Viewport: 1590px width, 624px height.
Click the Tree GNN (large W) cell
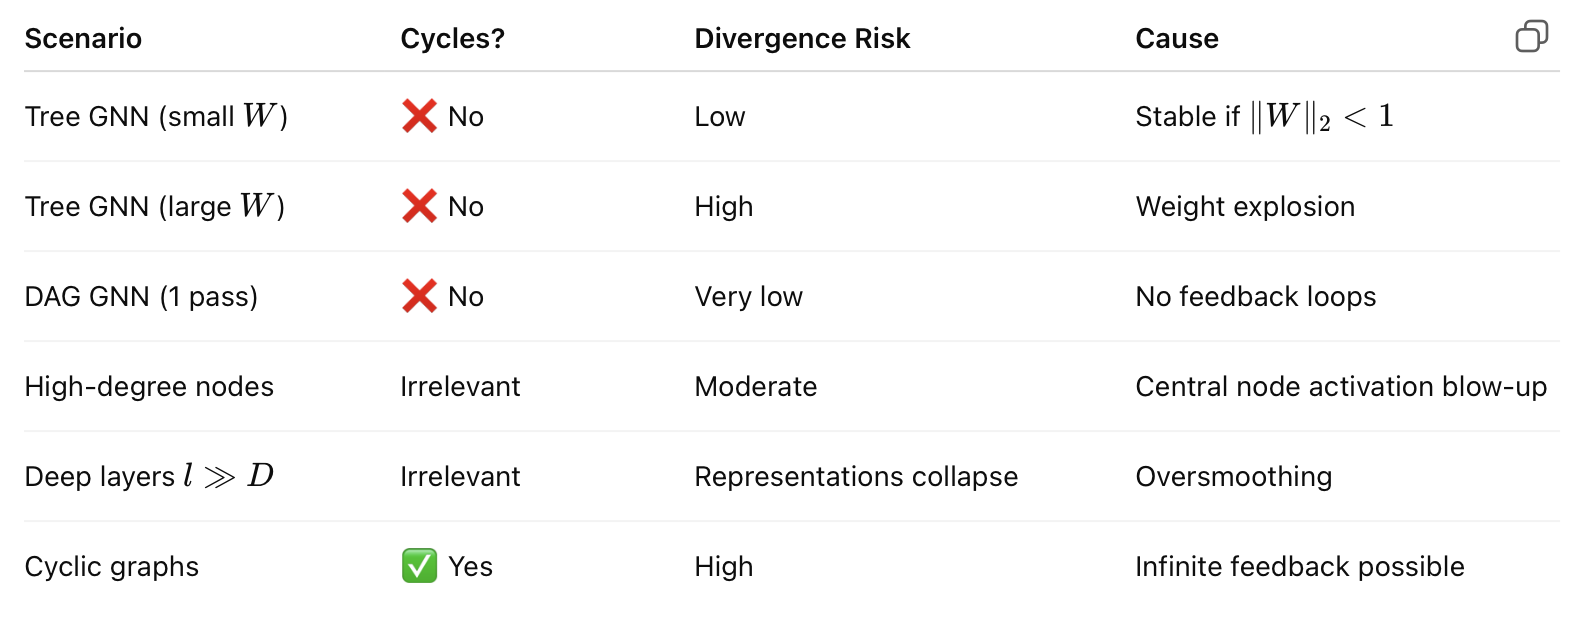click(155, 207)
